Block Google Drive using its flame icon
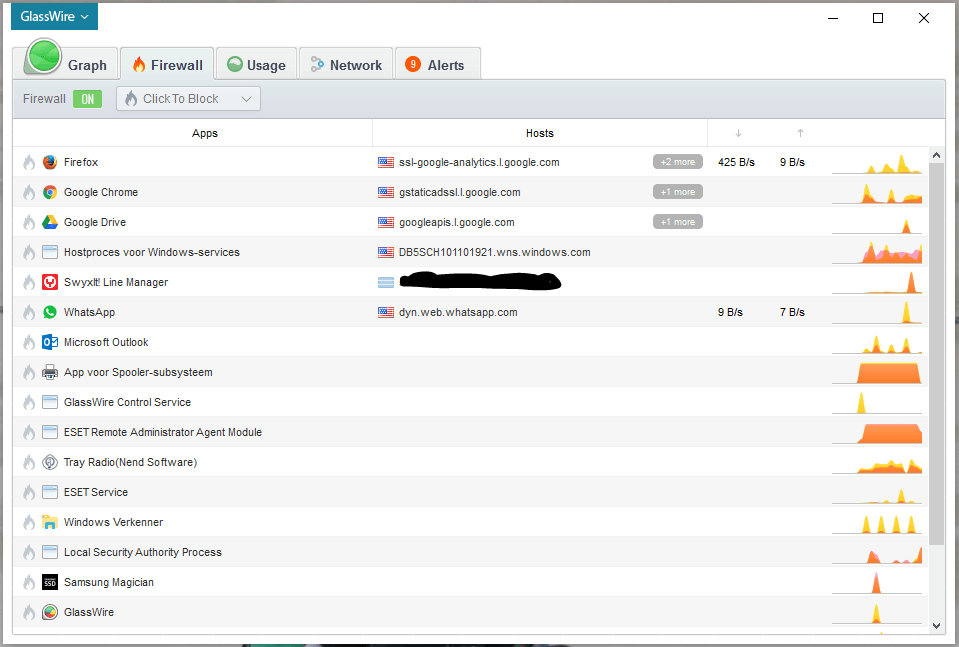 point(29,222)
